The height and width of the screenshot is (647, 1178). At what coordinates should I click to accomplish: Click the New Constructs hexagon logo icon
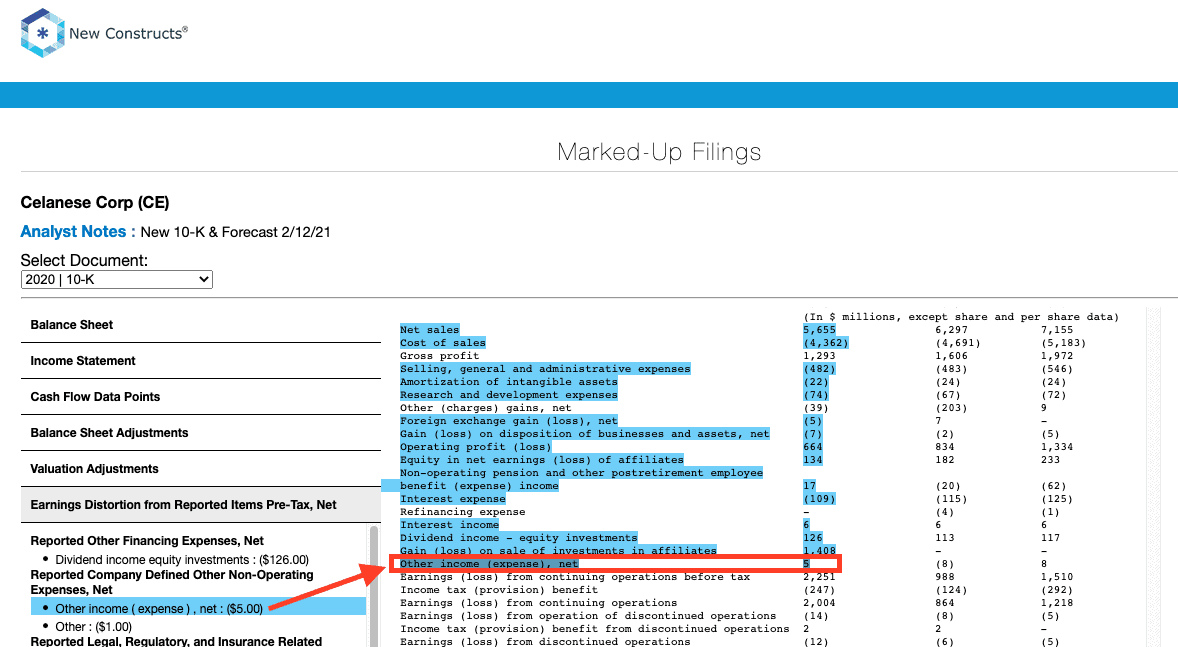(42, 33)
